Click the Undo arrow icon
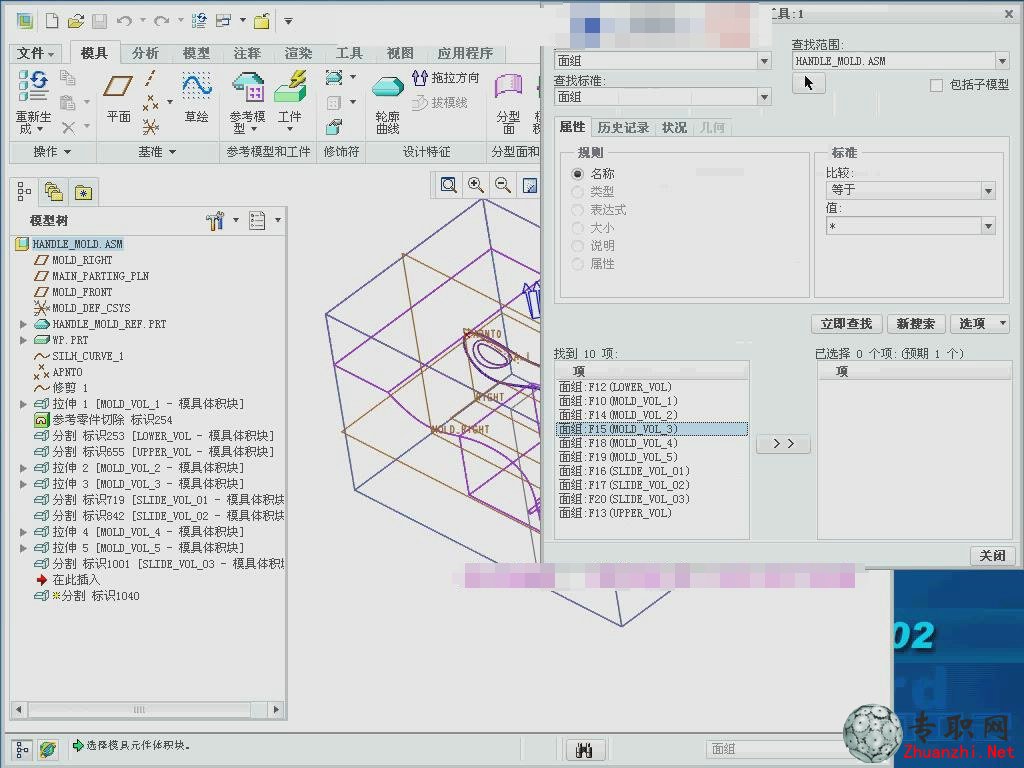The width and height of the screenshot is (1024, 768). [x=123, y=21]
